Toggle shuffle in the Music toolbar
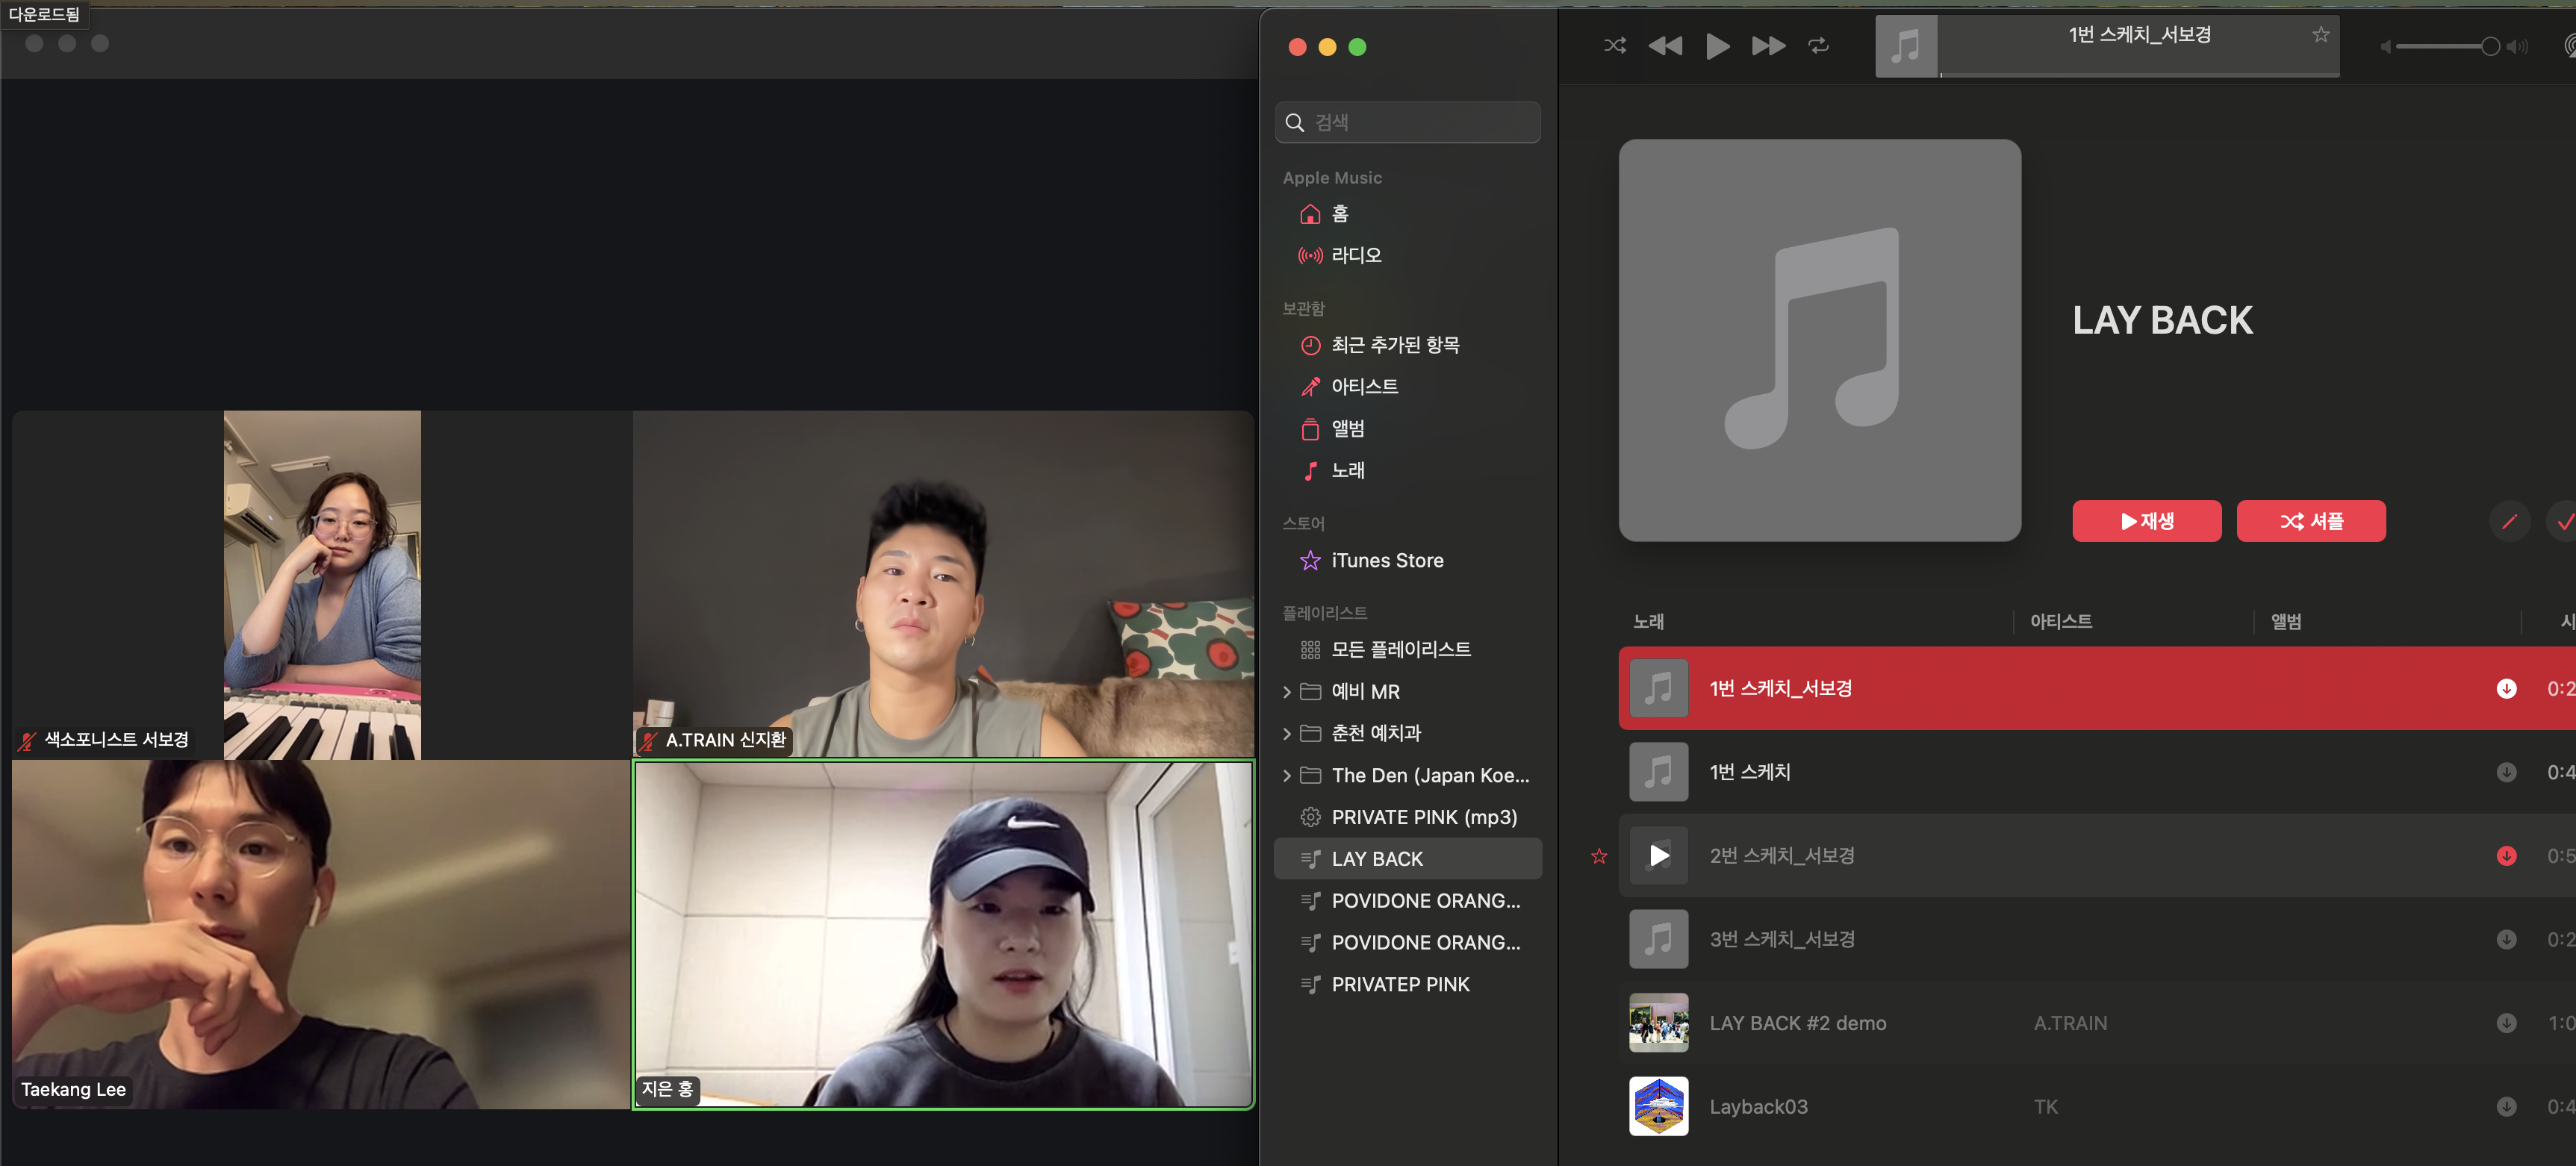The image size is (2576, 1166). click(1614, 46)
